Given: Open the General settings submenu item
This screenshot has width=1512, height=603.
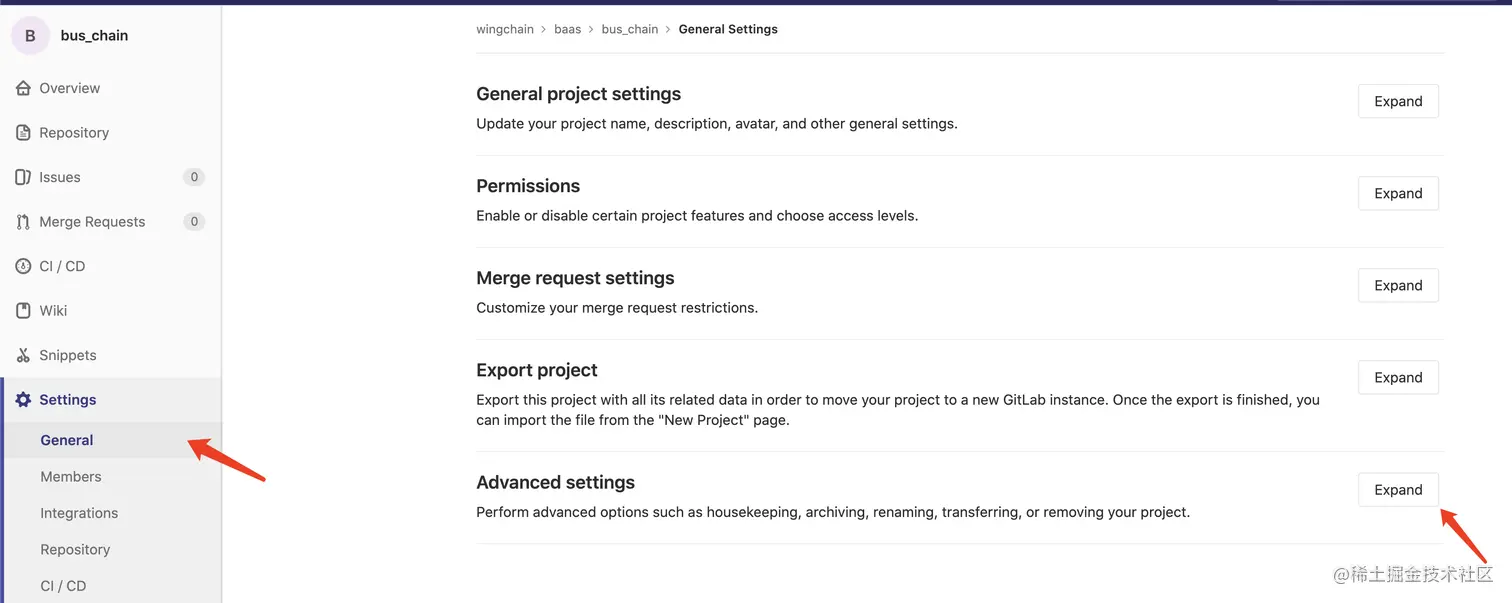Looking at the screenshot, I should [x=67, y=440].
